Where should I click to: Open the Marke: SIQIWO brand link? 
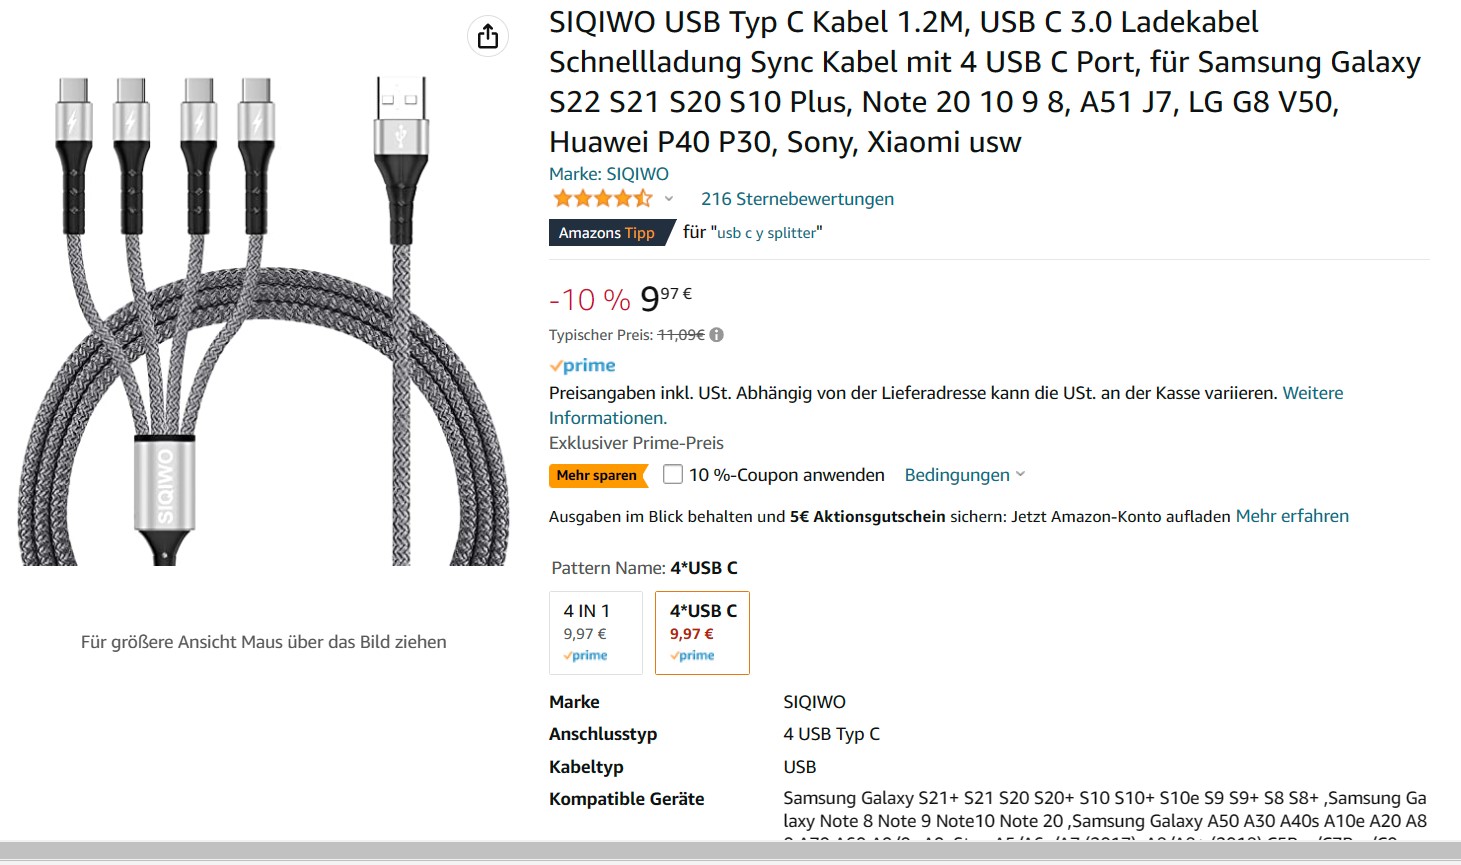tap(609, 174)
